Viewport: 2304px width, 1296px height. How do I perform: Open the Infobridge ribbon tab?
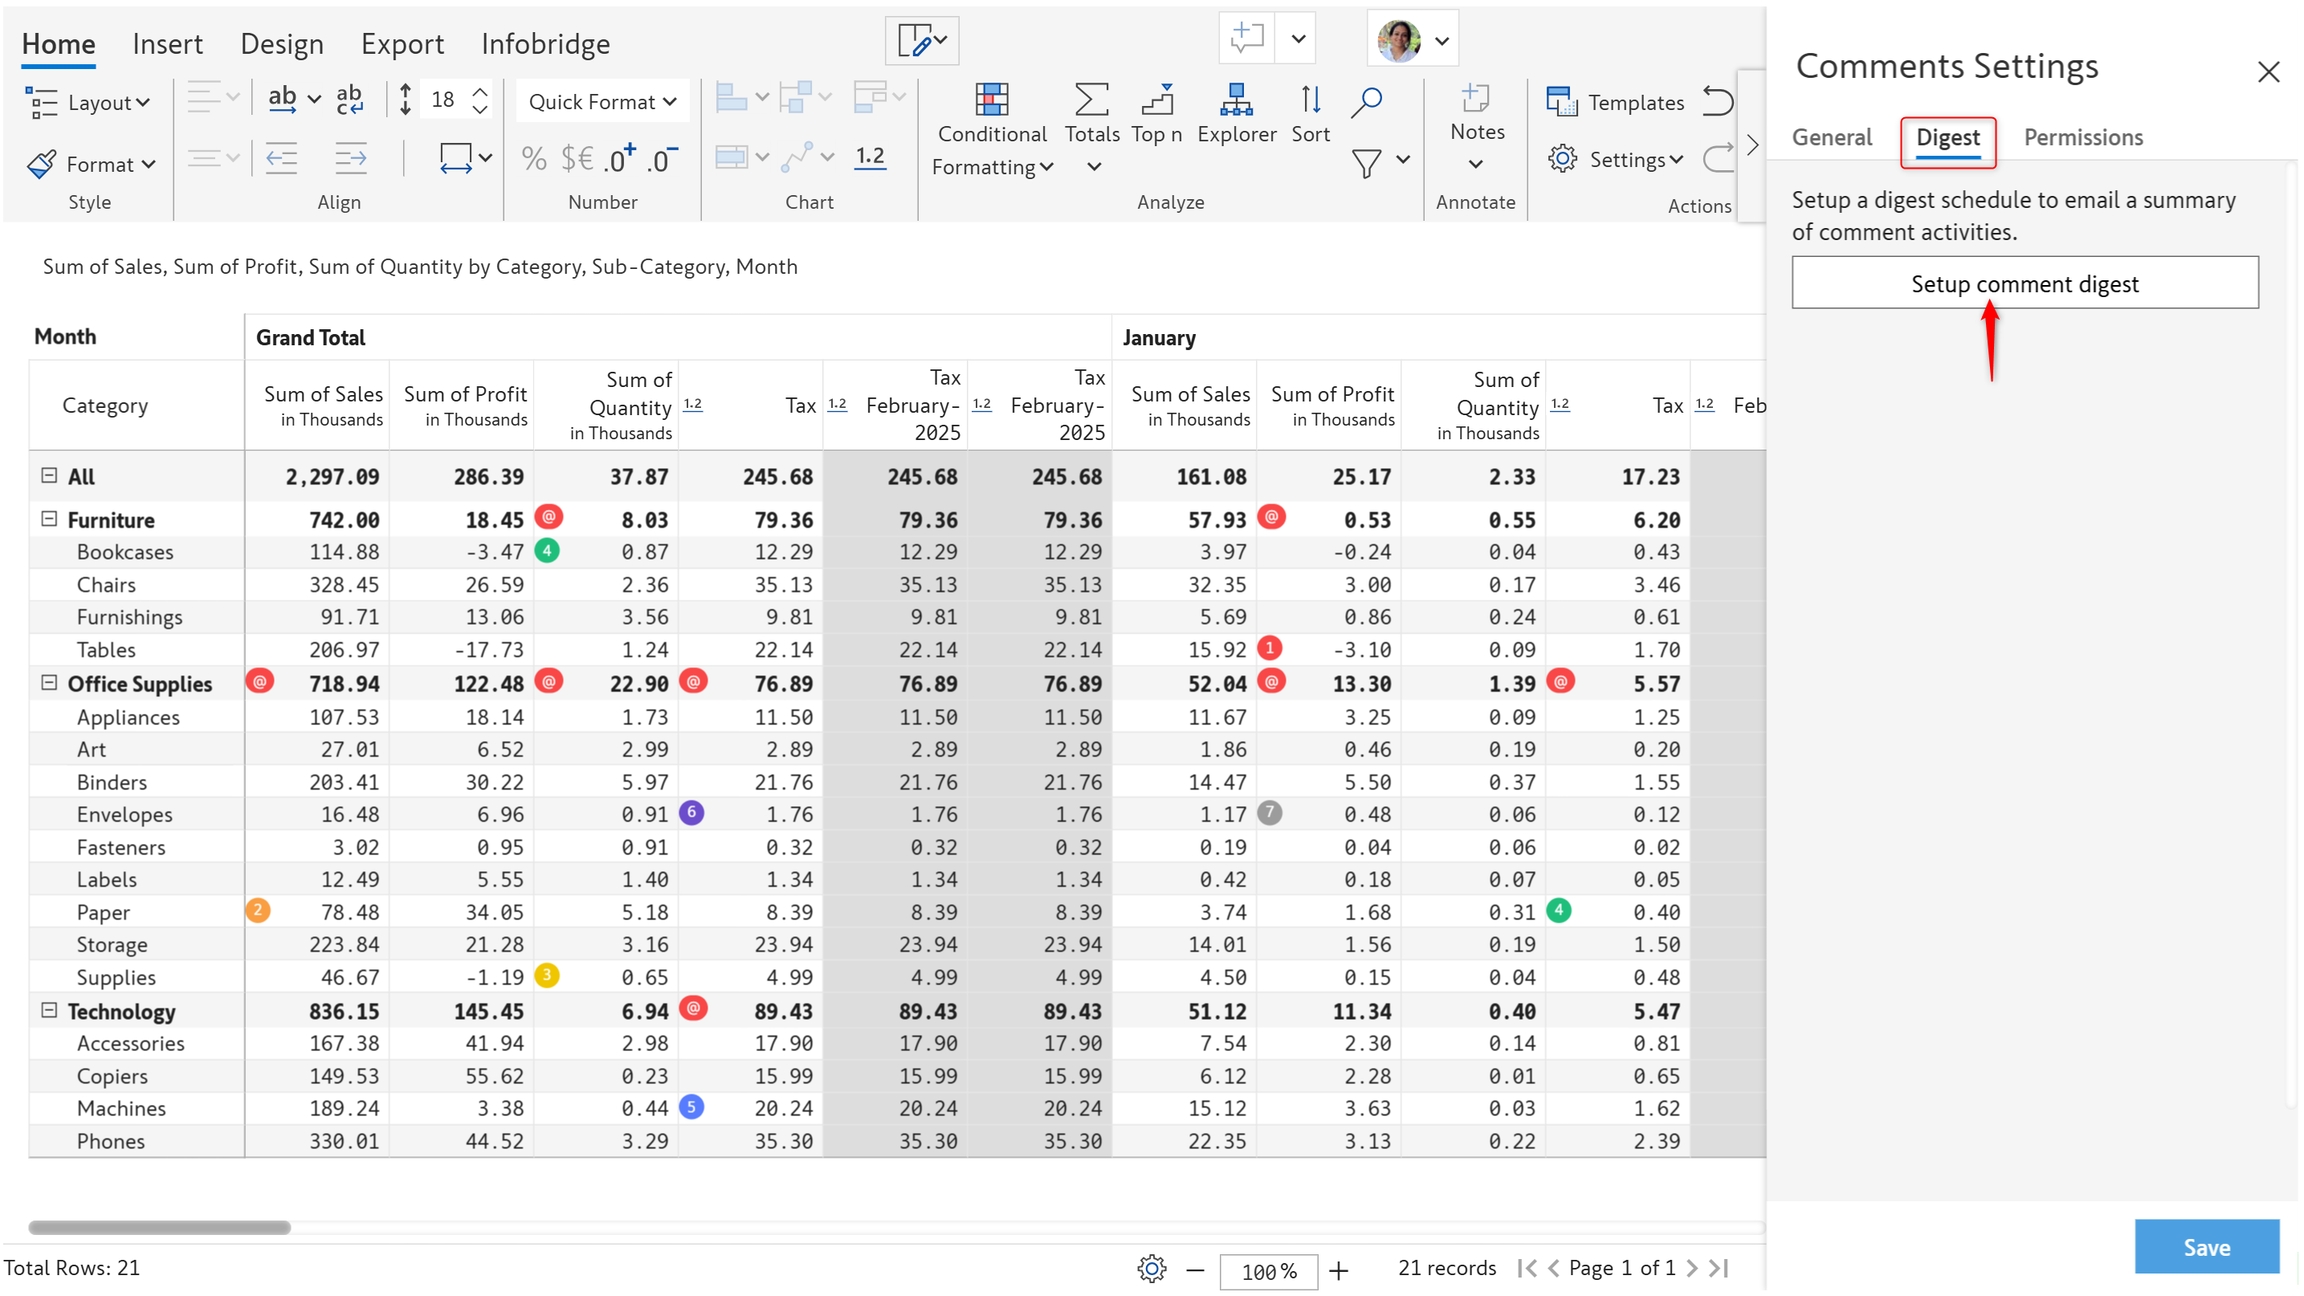(545, 44)
